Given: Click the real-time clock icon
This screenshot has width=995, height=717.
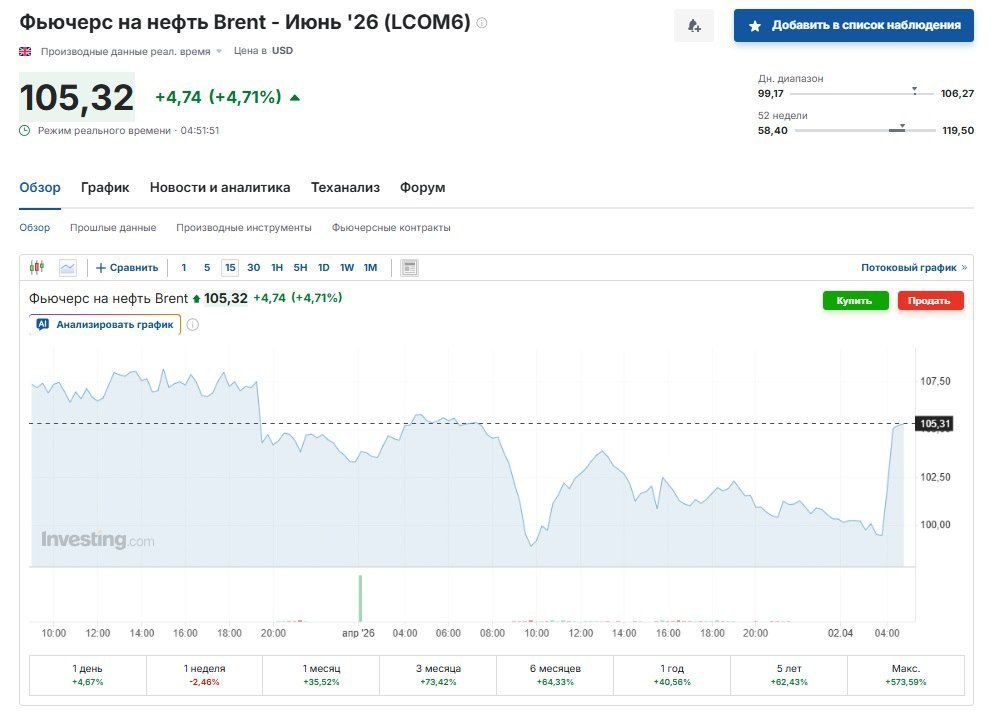Looking at the screenshot, I should (x=25, y=130).
